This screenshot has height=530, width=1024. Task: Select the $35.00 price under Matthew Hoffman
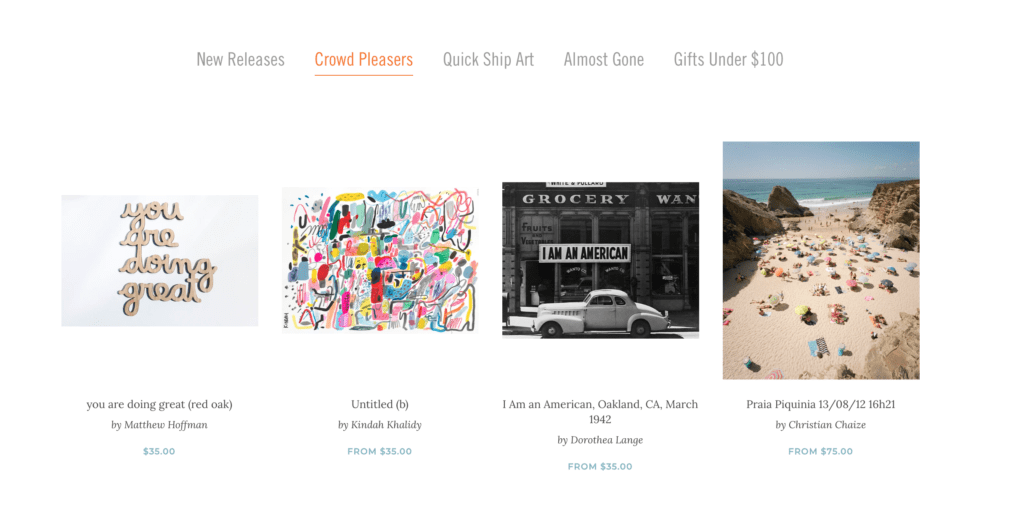[159, 451]
